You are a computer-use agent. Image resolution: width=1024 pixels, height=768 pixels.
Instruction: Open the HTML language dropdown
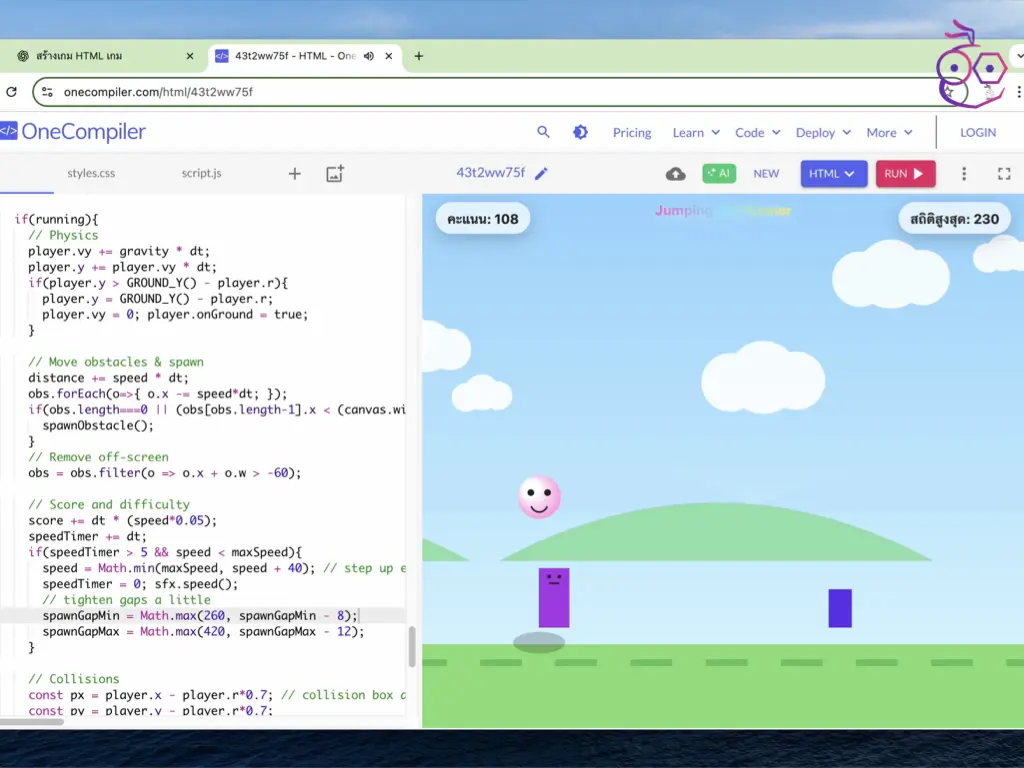coord(833,174)
